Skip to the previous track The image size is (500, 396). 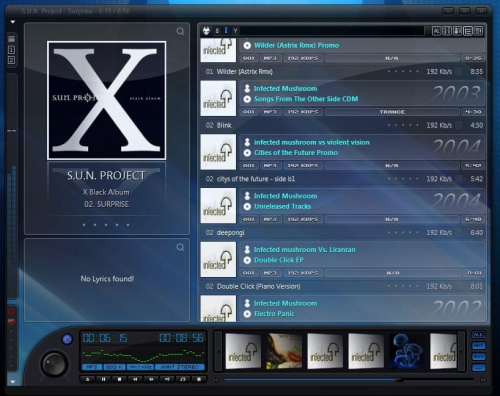pyautogui.click(x=135, y=379)
